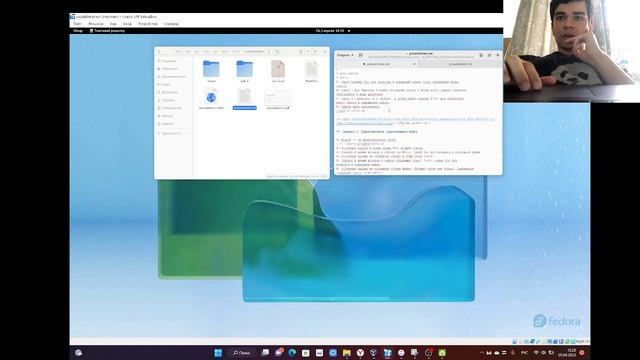Switch the РУС input language indicator
640x360 pixels.
tap(524, 353)
